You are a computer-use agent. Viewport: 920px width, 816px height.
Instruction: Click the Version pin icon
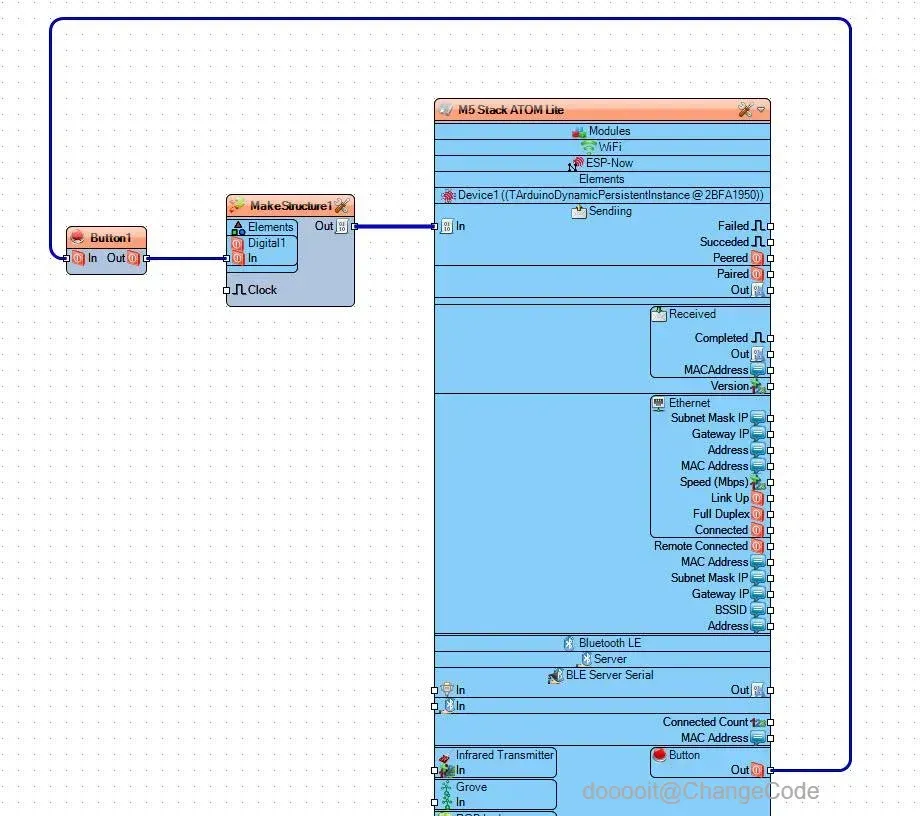click(757, 386)
